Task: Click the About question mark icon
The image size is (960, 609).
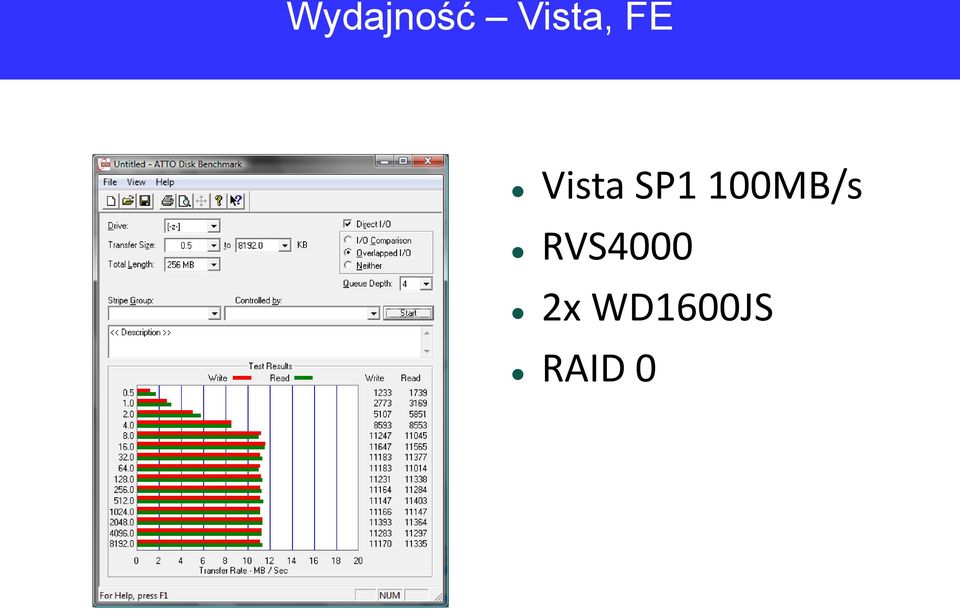Action: click(x=218, y=201)
